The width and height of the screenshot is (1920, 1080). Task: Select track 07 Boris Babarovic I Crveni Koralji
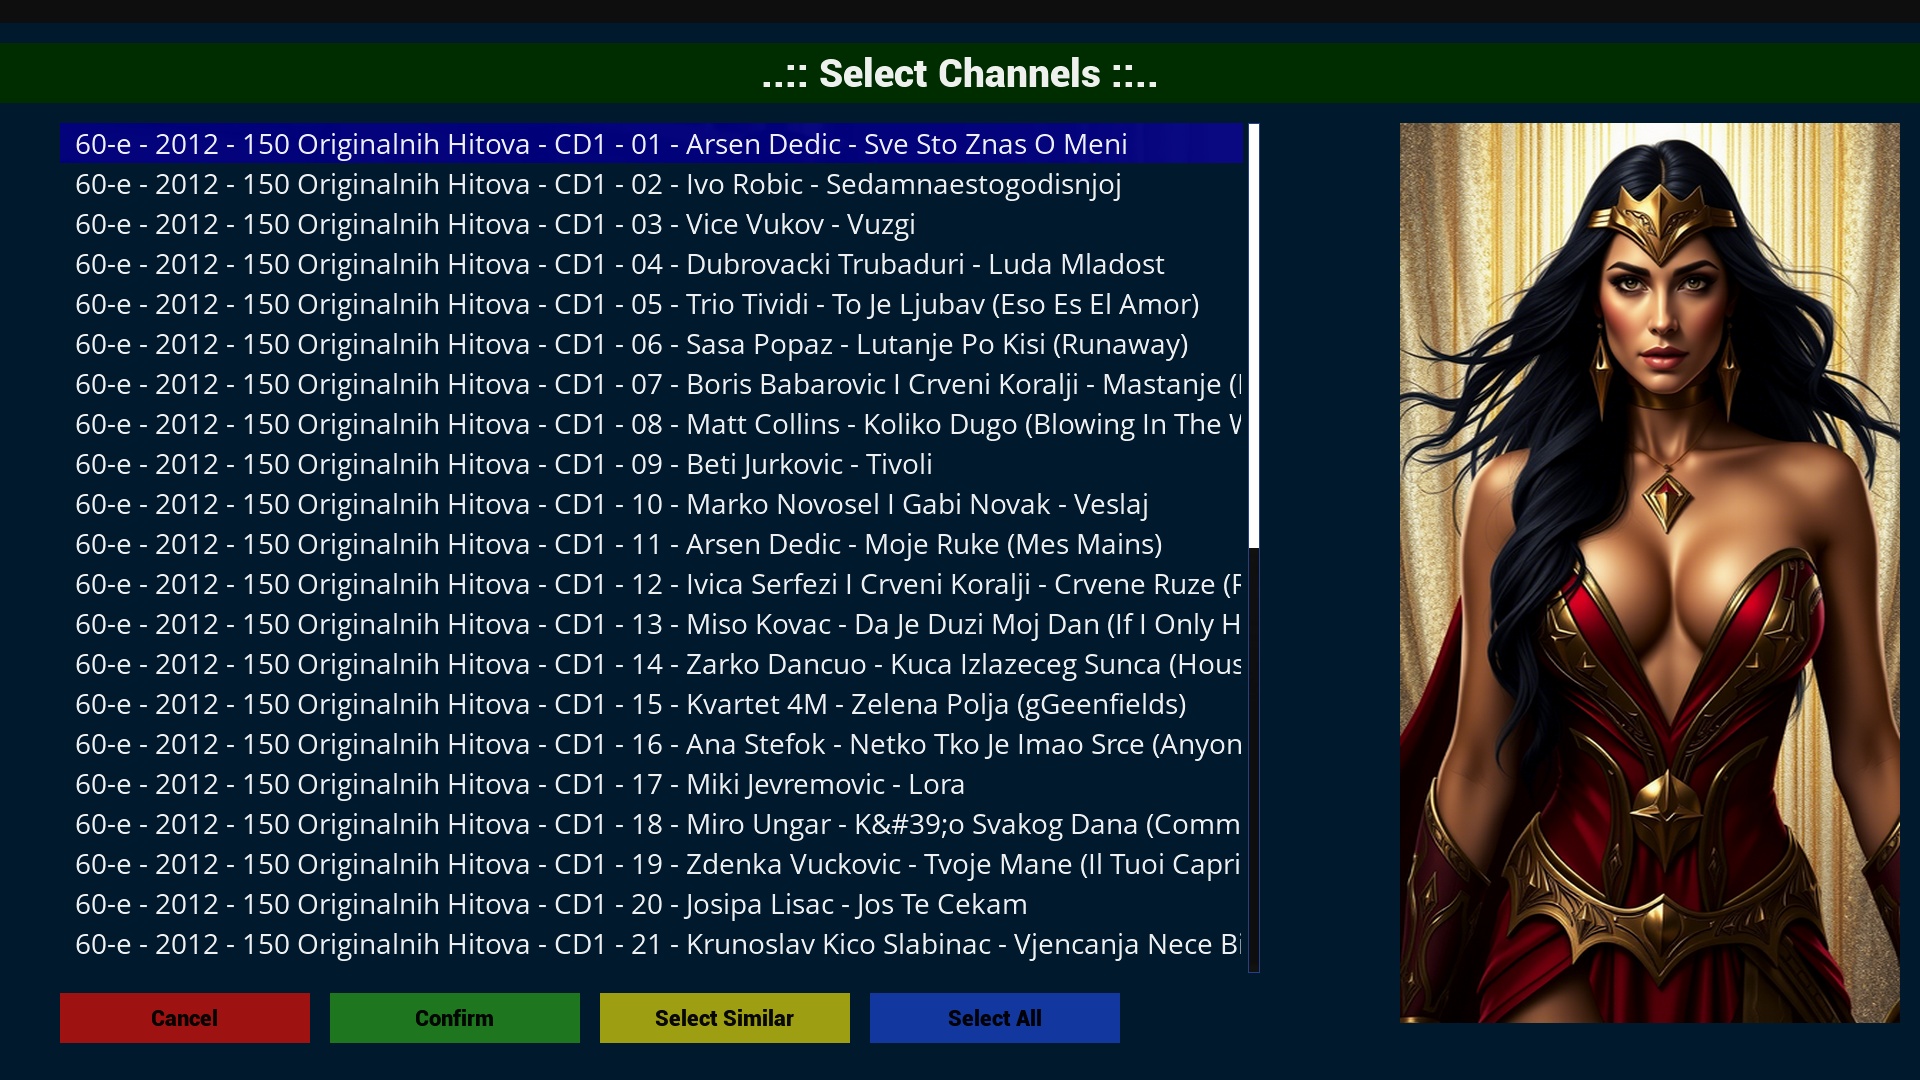pos(651,384)
